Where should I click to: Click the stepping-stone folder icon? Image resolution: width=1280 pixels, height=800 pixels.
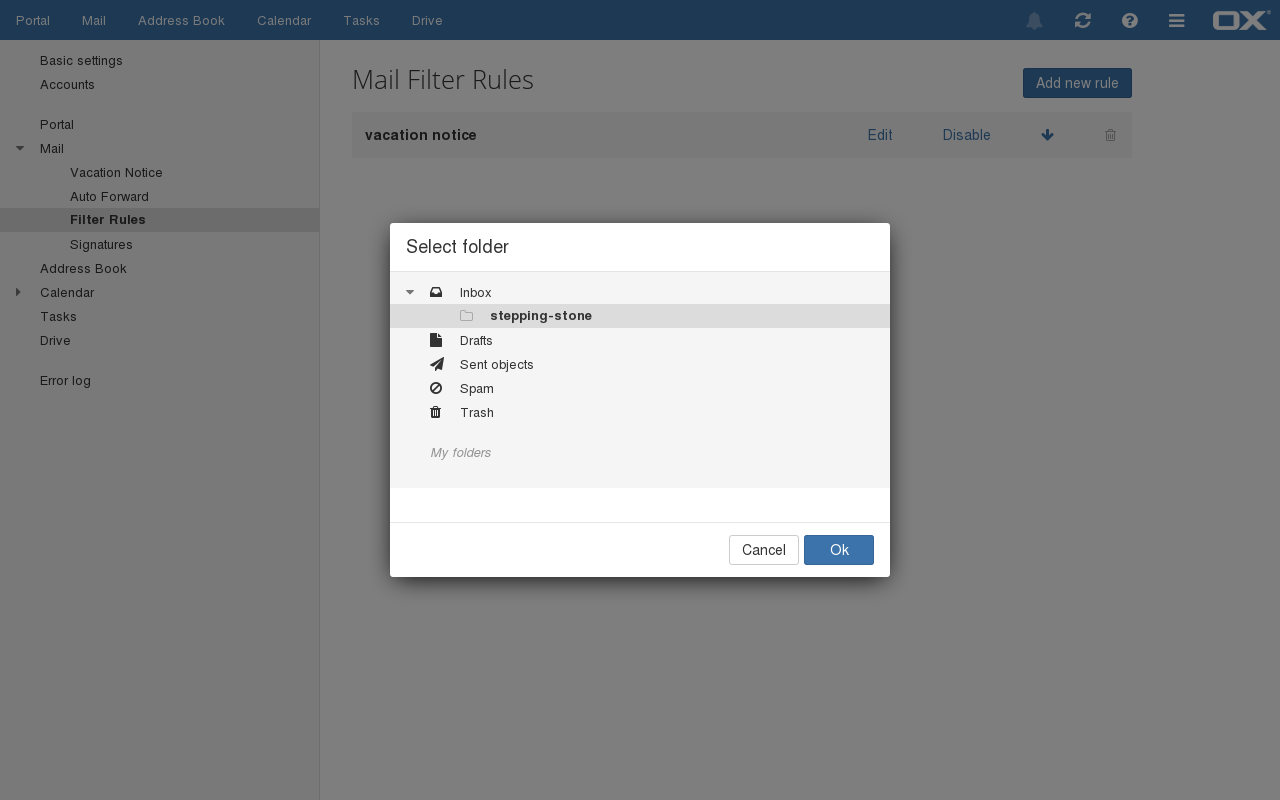tap(466, 316)
